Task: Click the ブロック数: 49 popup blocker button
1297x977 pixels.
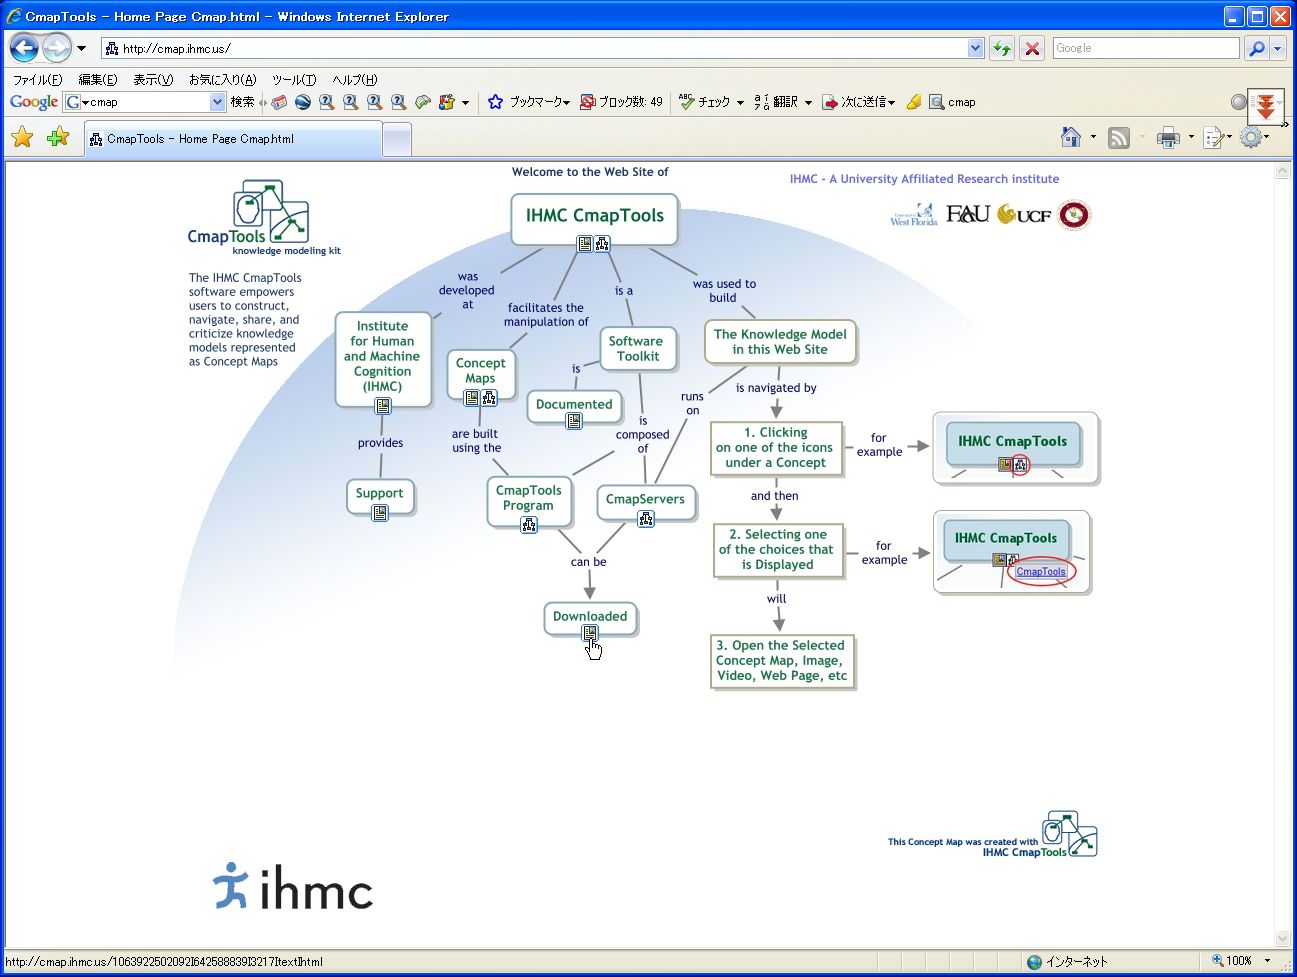Action: [621, 102]
